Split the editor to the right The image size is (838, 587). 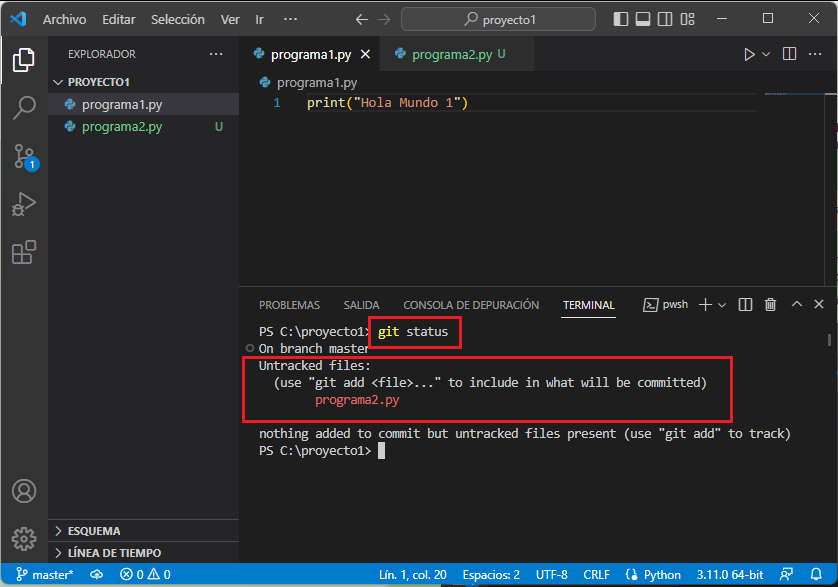[x=789, y=54]
